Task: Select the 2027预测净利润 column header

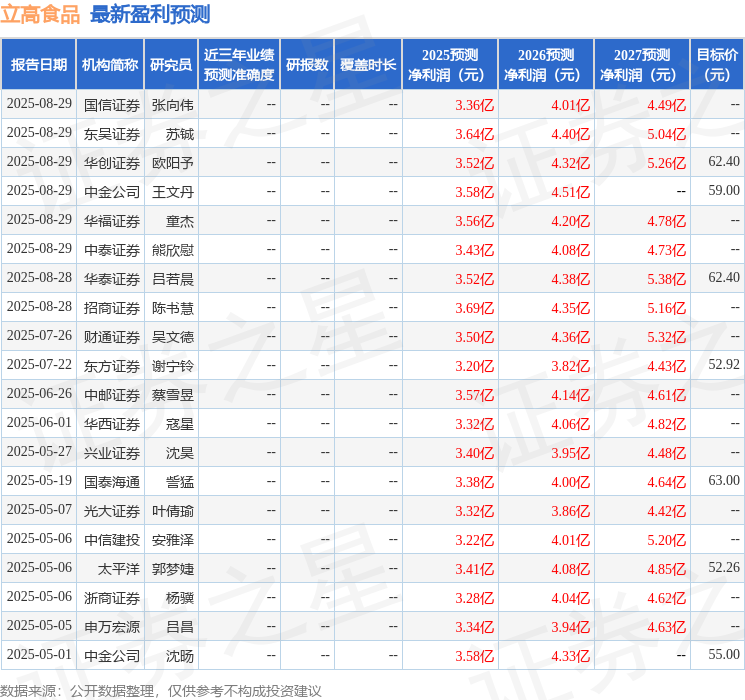Action: [642, 65]
